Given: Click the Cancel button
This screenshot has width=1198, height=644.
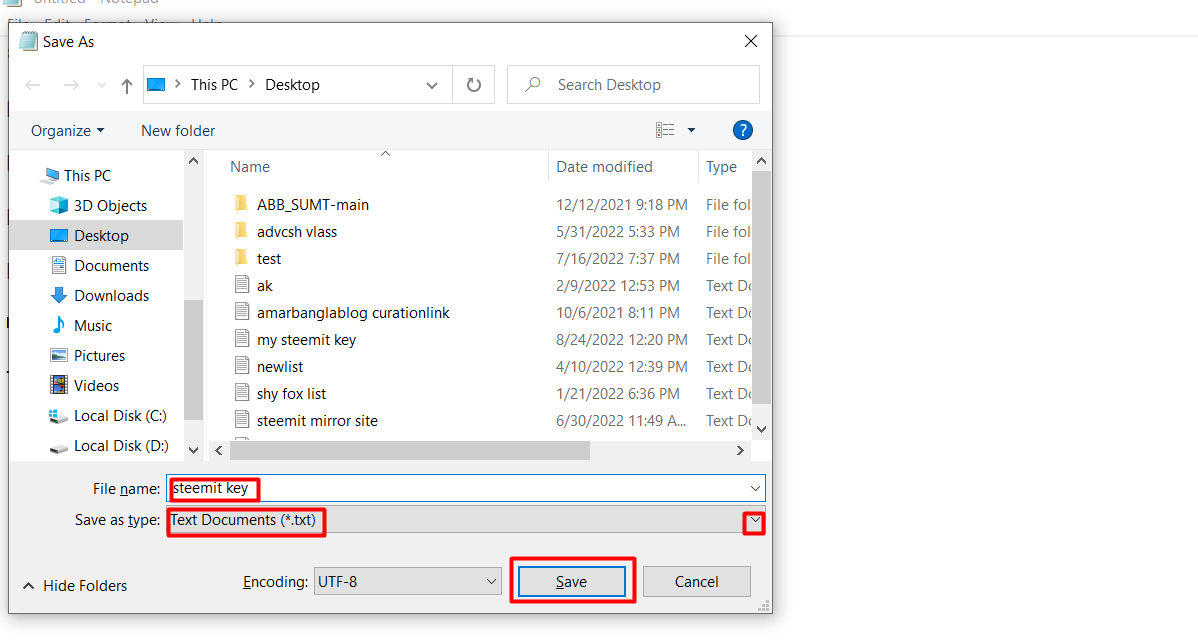Looking at the screenshot, I should pyautogui.click(x=696, y=581).
